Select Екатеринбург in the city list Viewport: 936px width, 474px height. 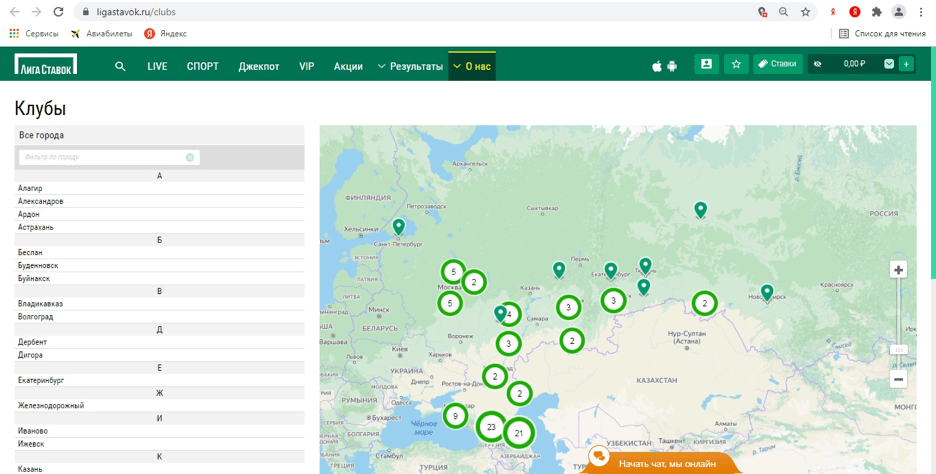point(41,380)
